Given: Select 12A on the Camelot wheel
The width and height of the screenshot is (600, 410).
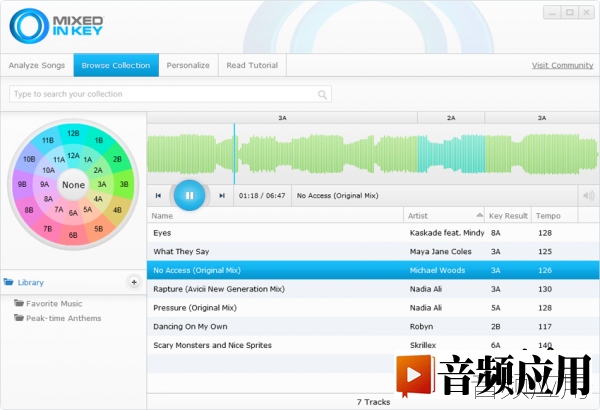Looking at the screenshot, I should 73,155.
